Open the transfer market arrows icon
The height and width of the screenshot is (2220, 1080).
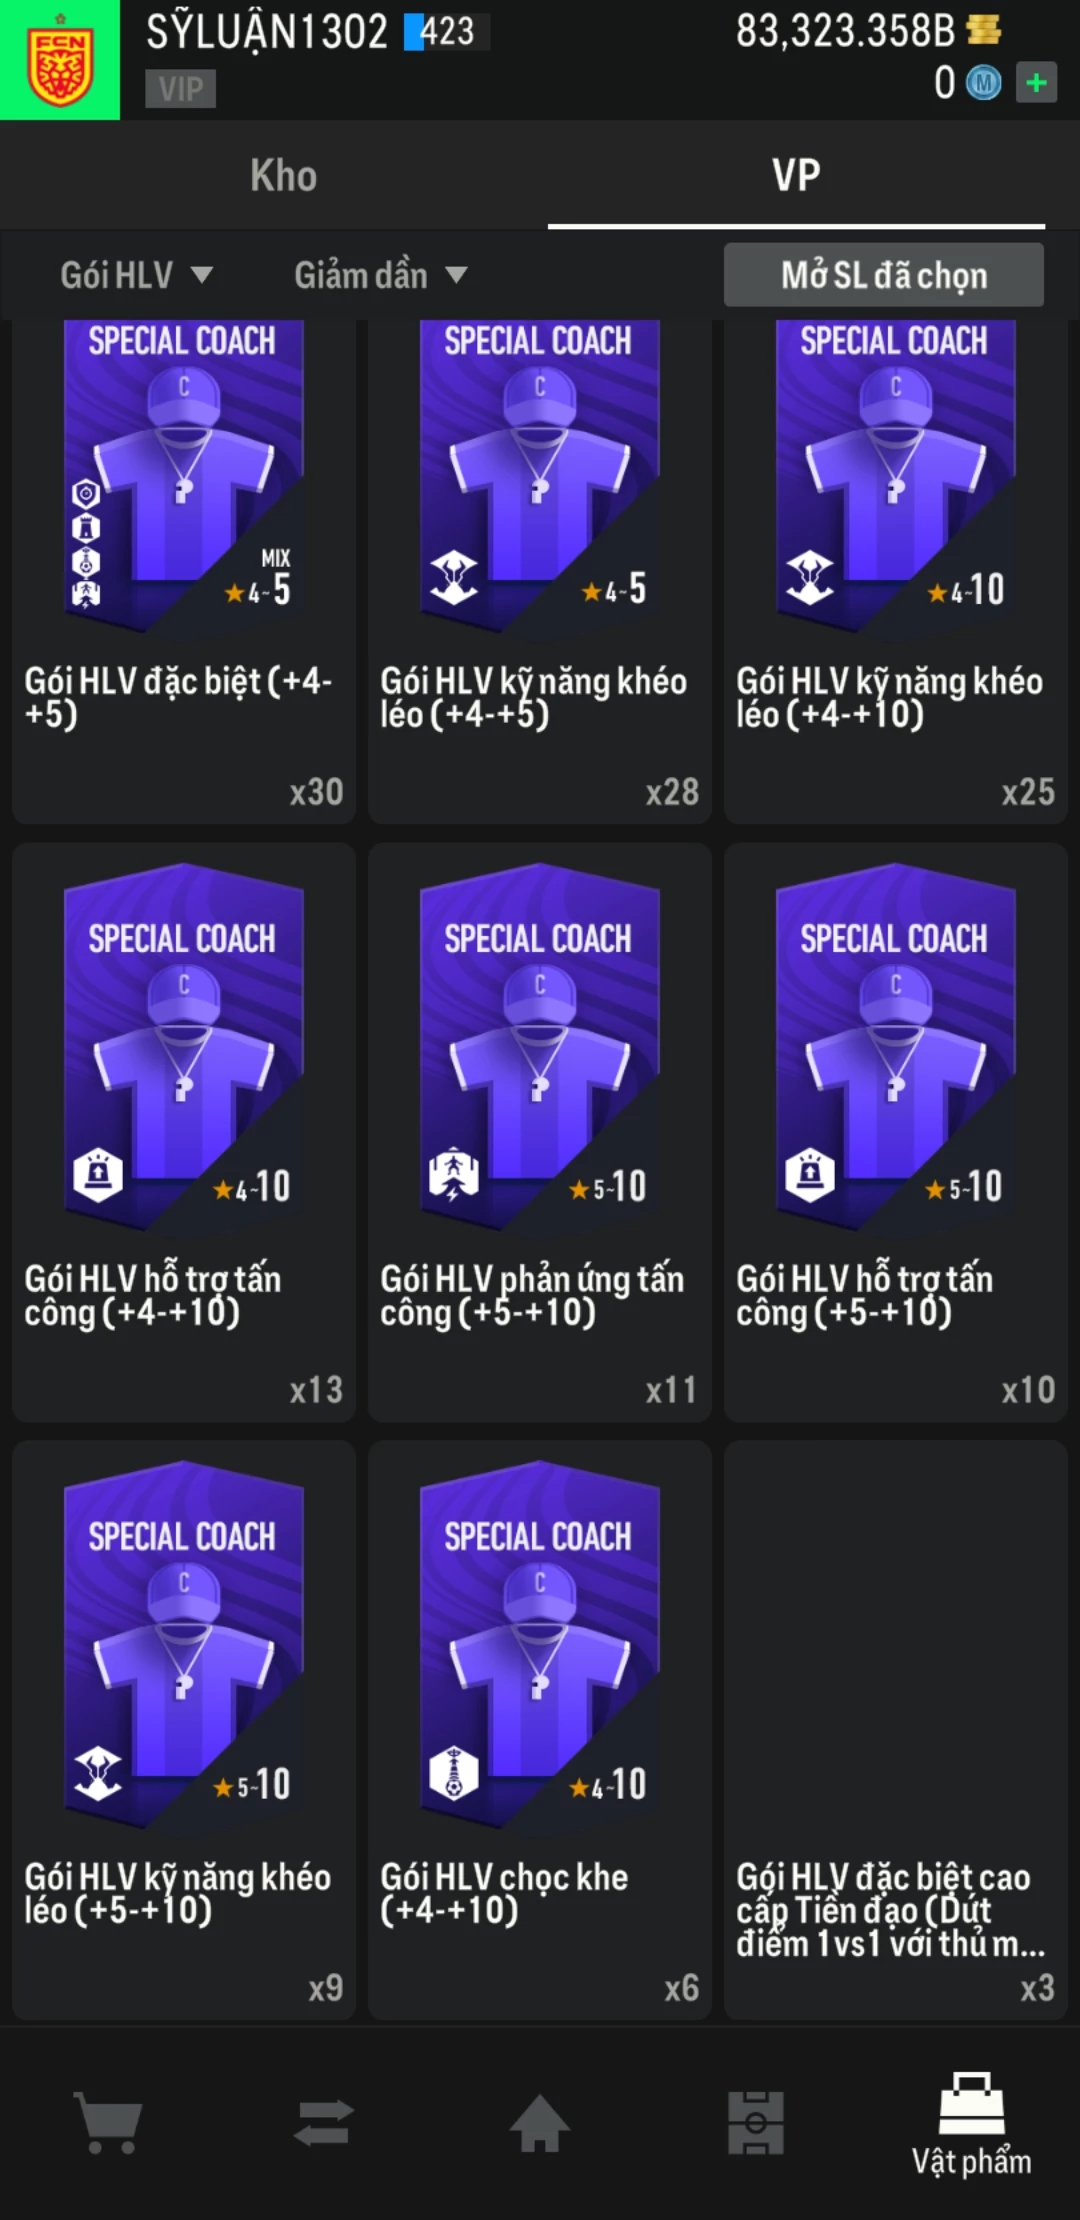click(324, 2122)
